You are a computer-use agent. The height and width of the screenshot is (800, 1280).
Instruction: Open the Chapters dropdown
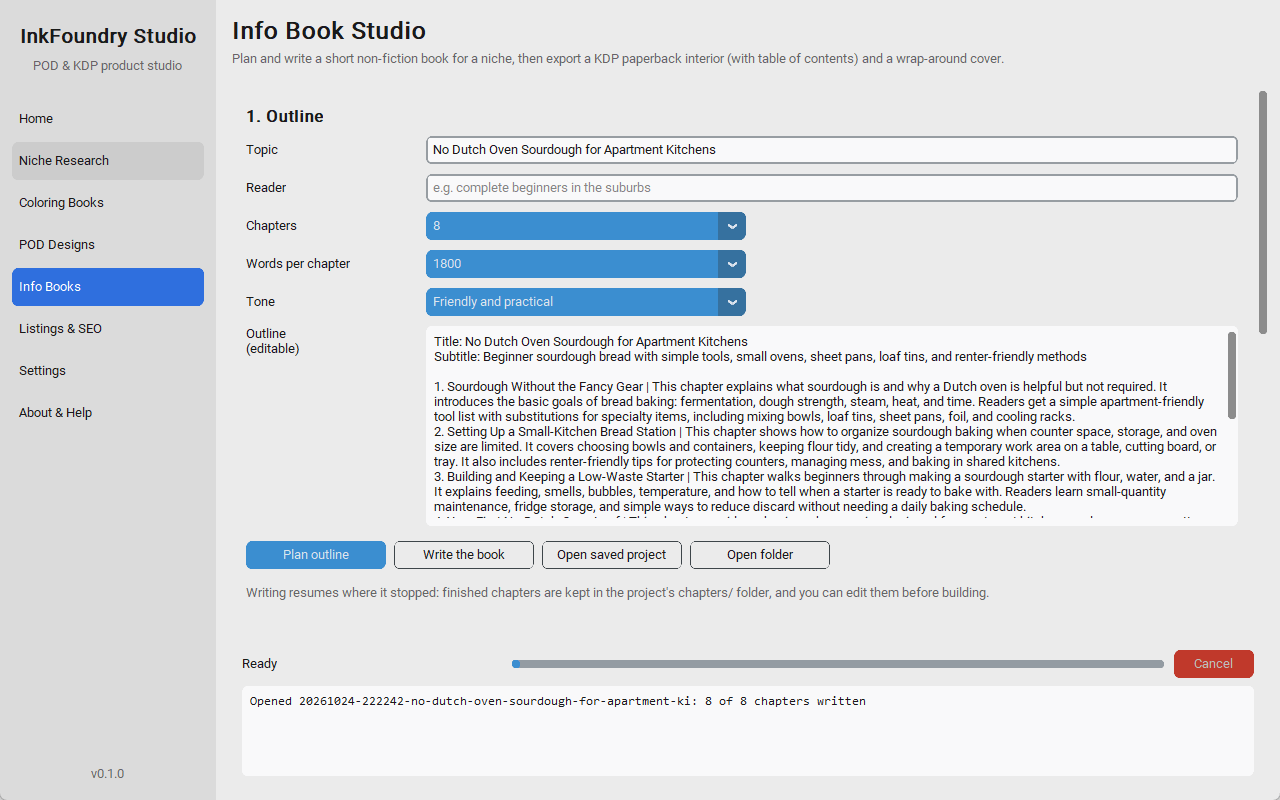(x=585, y=226)
